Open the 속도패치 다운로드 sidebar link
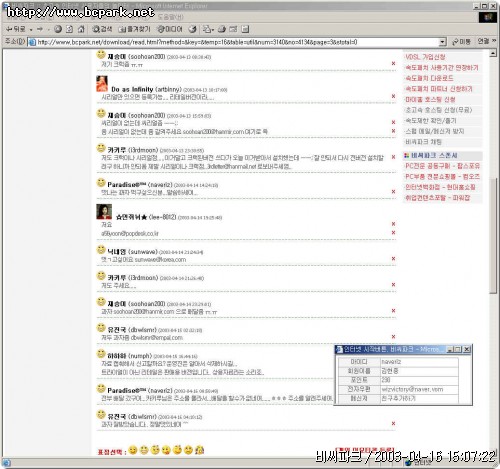This screenshot has height=469, width=500. pyautogui.click(x=429, y=78)
